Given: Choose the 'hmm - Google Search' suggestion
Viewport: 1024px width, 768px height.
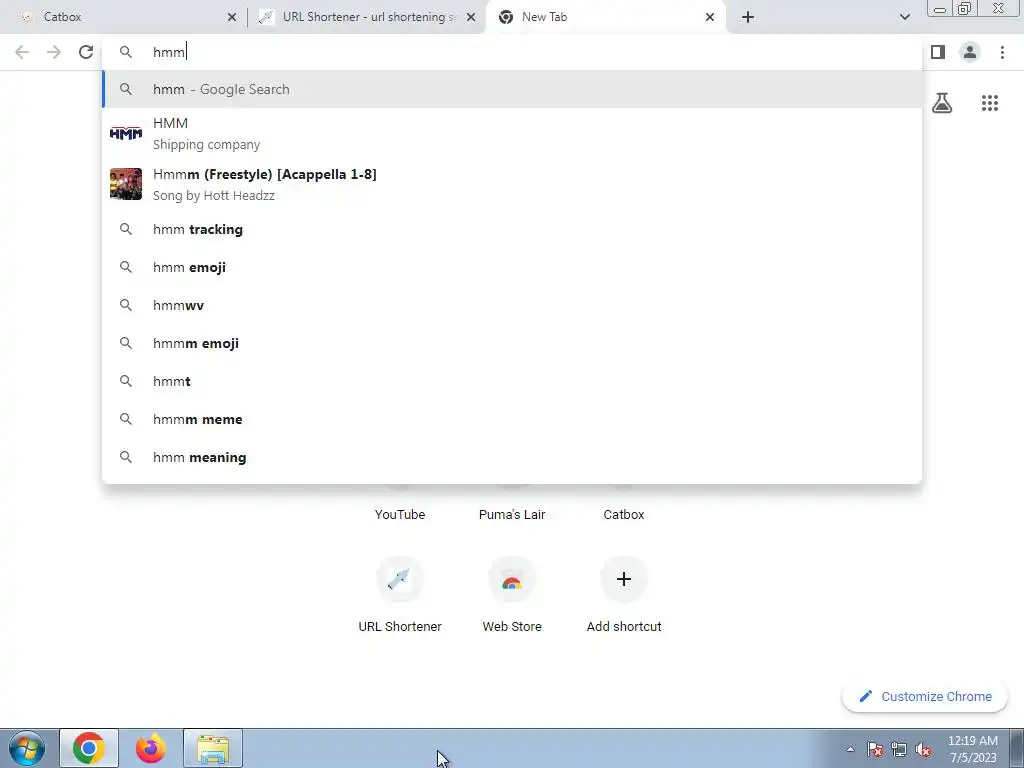Looking at the screenshot, I should pos(512,89).
